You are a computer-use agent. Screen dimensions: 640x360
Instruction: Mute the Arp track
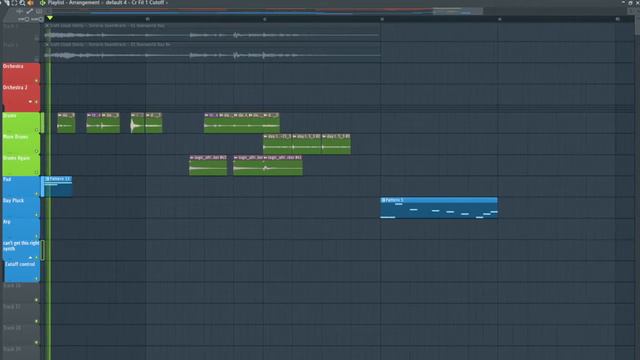(x=36, y=236)
